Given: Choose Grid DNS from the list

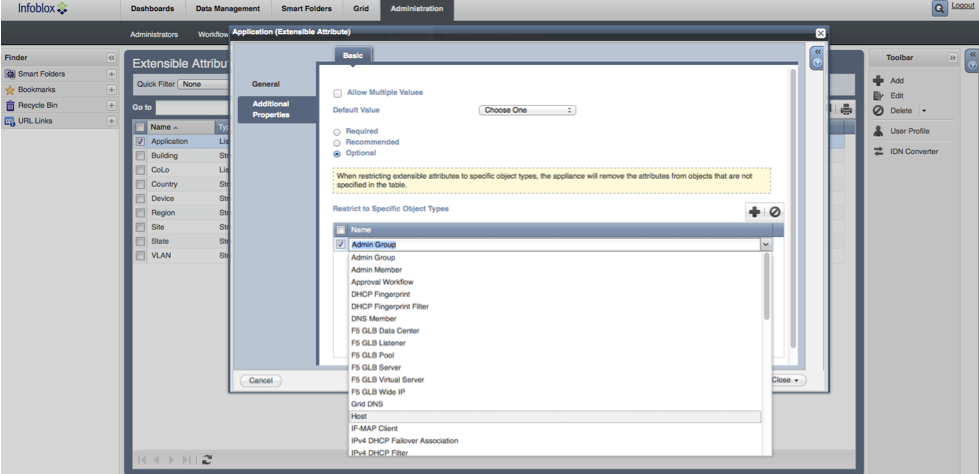Looking at the screenshot, I should (x=555, y=405).
